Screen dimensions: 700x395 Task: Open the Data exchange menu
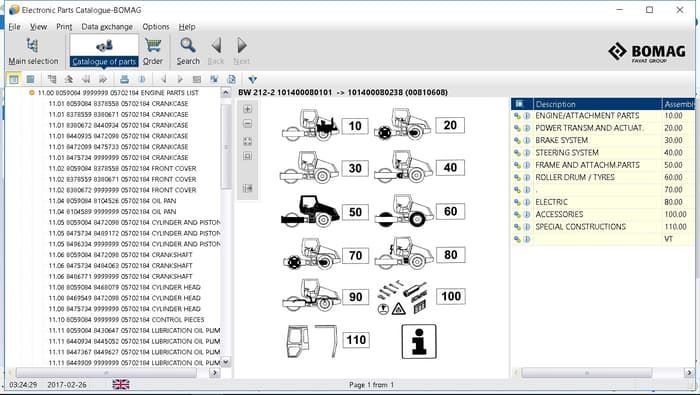(x=107, y=27)
